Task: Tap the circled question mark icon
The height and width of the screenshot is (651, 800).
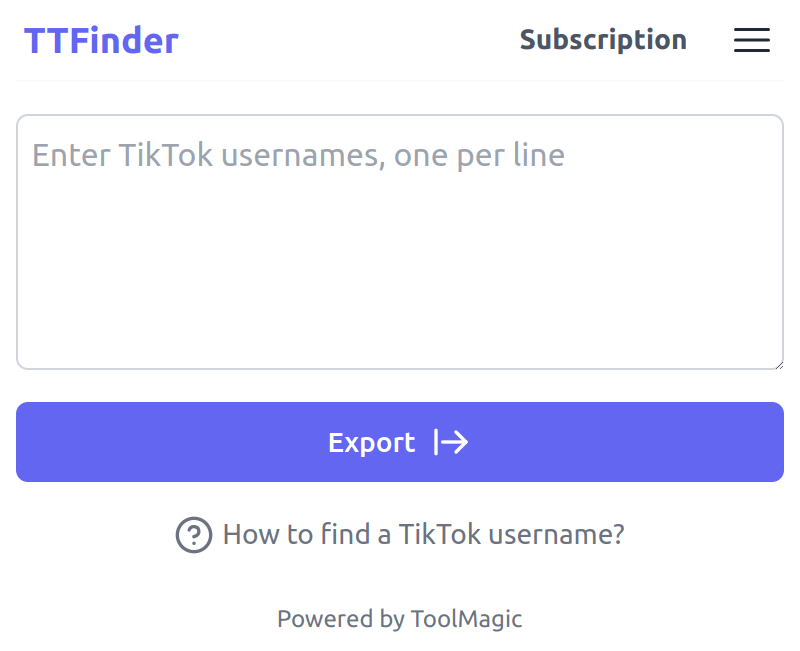Action: click(x=194, y=535)
